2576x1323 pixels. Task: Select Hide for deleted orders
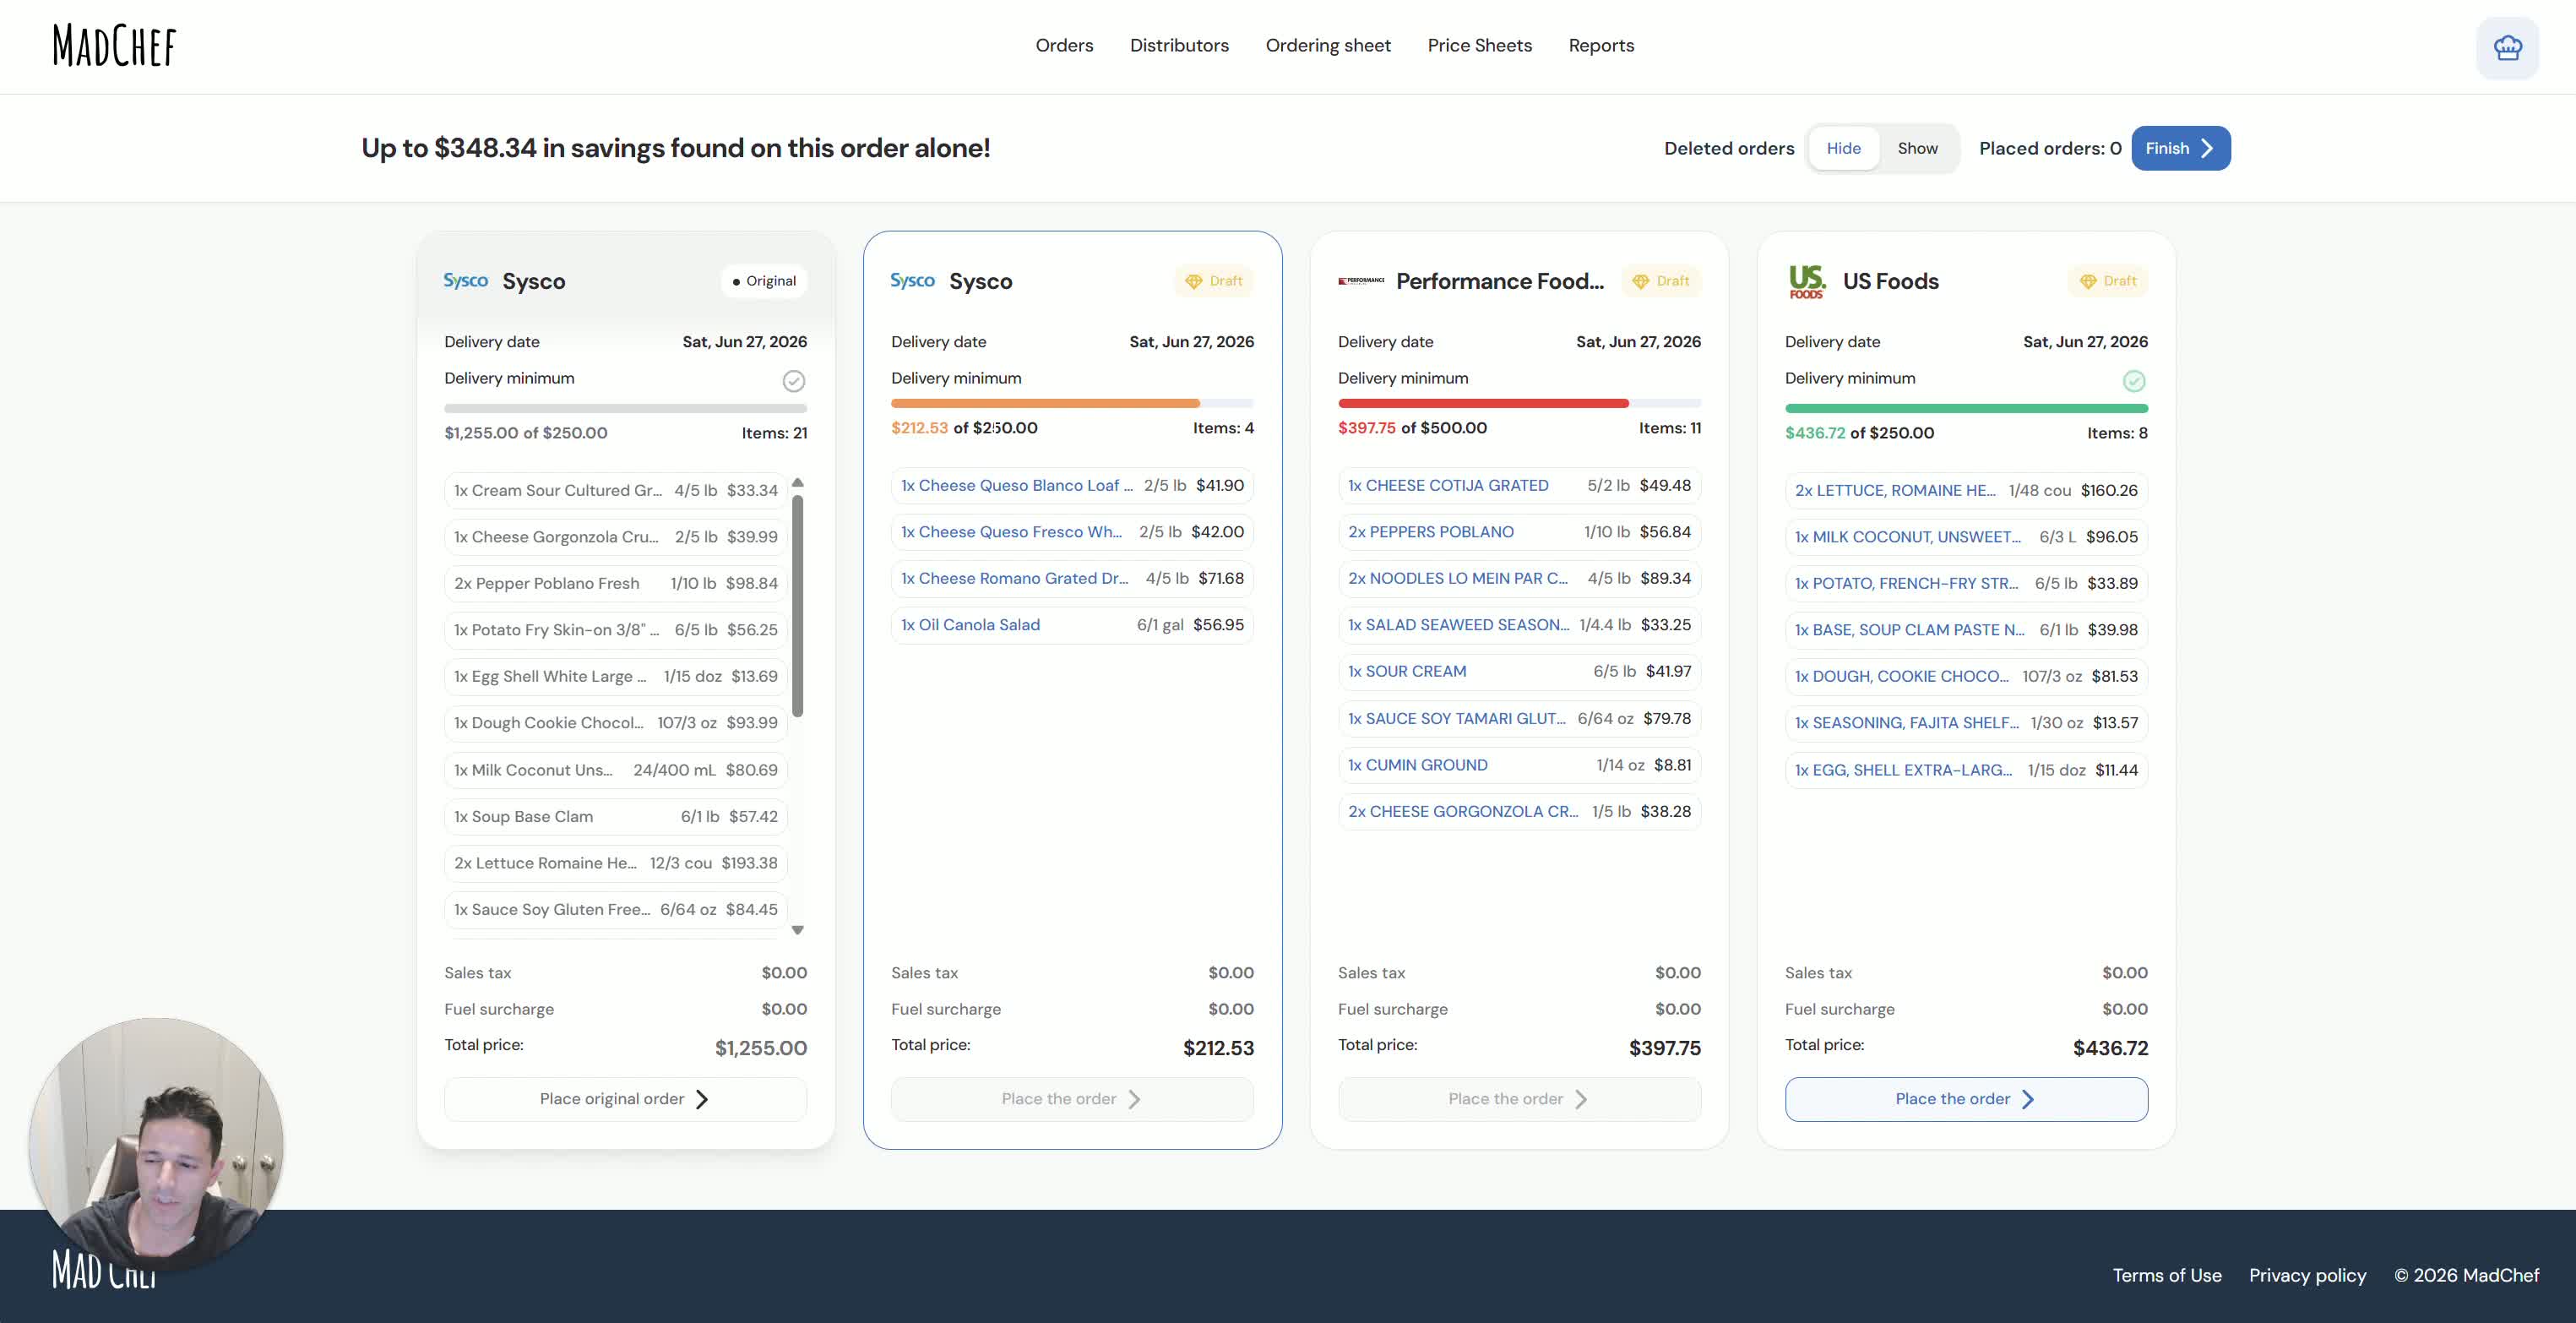click(x=1844, y=148)
